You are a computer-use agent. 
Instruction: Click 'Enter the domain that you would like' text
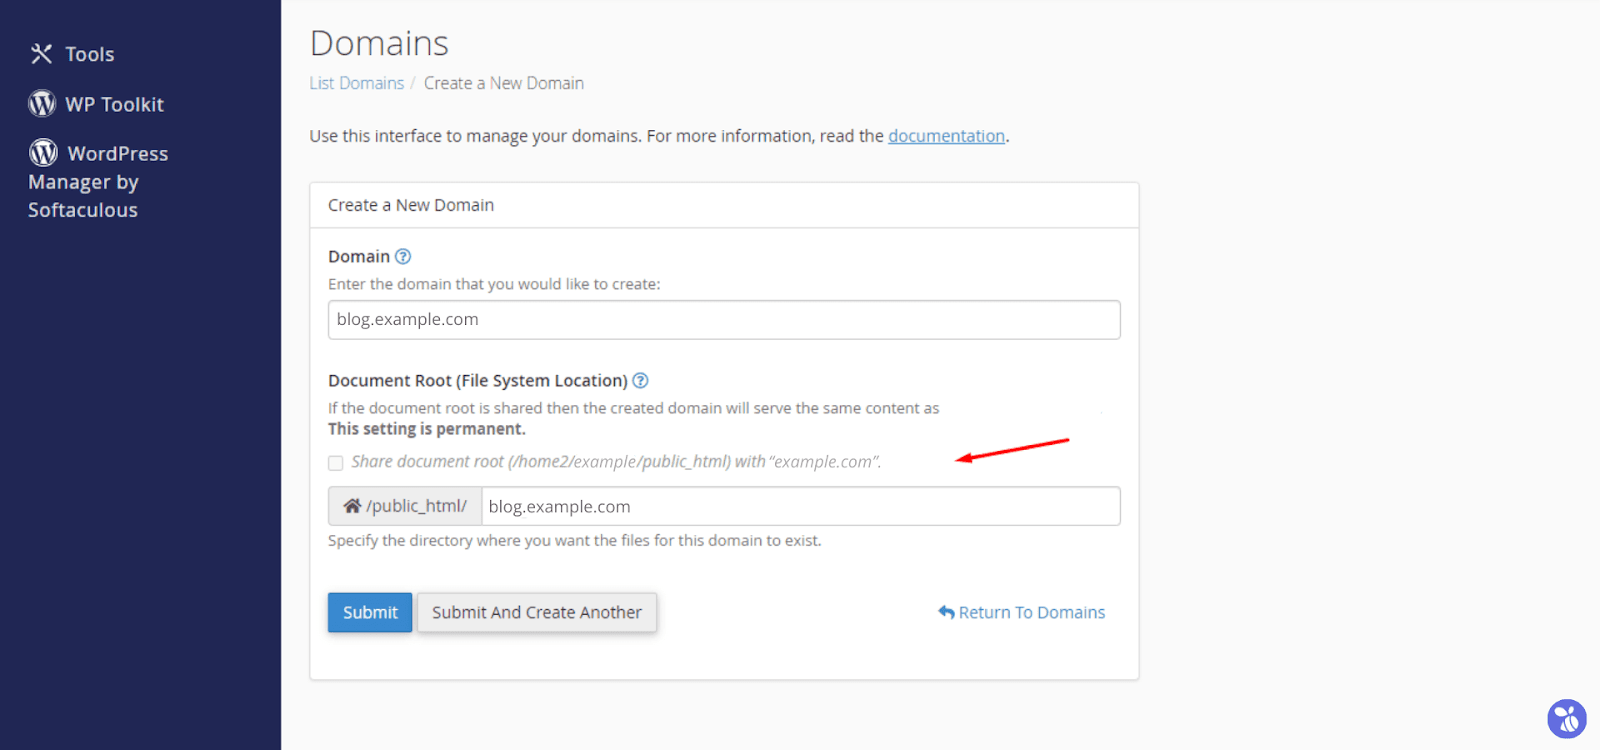coord(494,284)
